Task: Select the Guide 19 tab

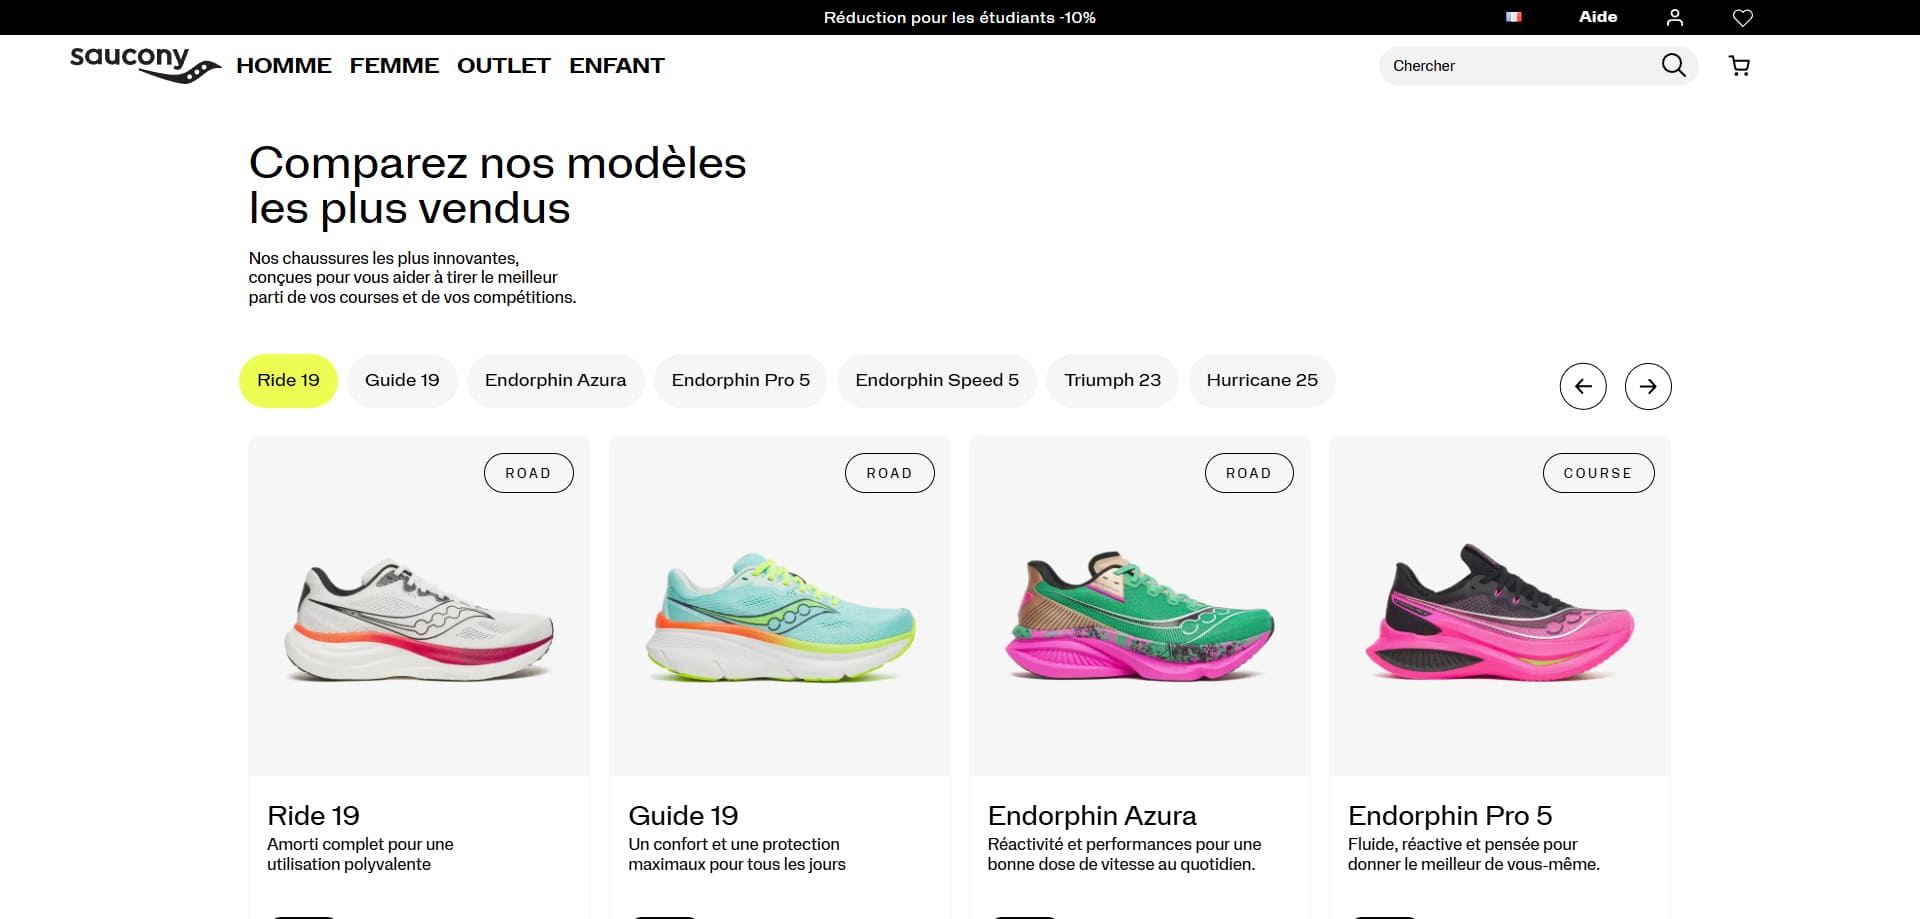Action: pyautogui.click(x=402, y=380)
